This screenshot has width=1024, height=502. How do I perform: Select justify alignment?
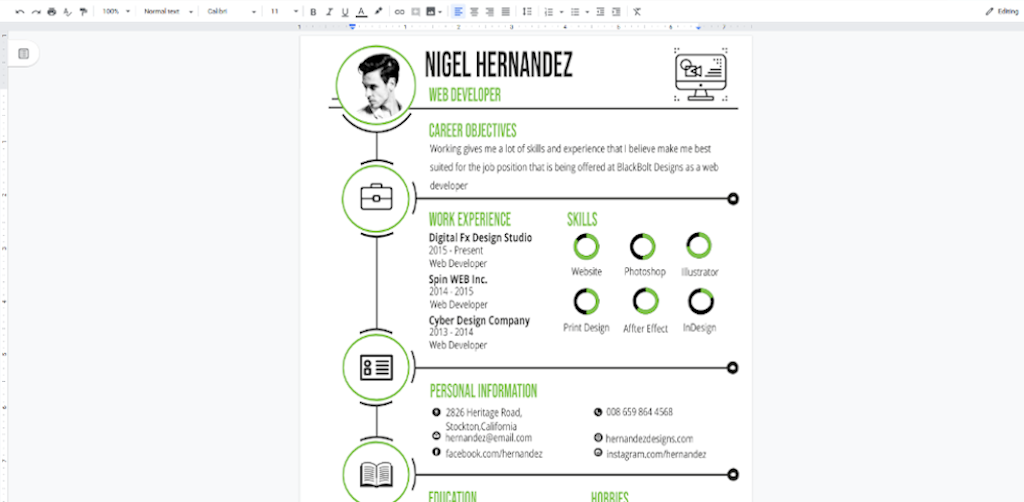(505, 12)
